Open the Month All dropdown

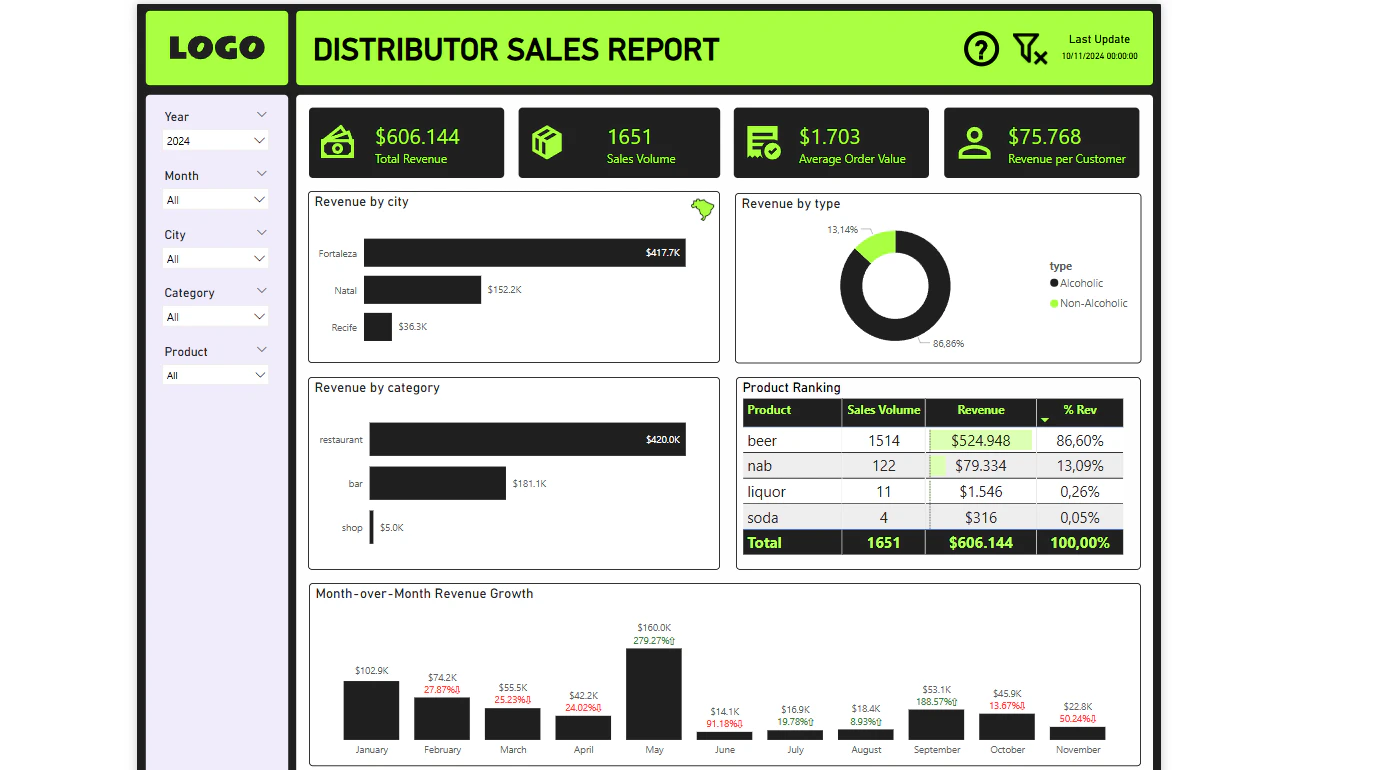[x=215, y=200]
